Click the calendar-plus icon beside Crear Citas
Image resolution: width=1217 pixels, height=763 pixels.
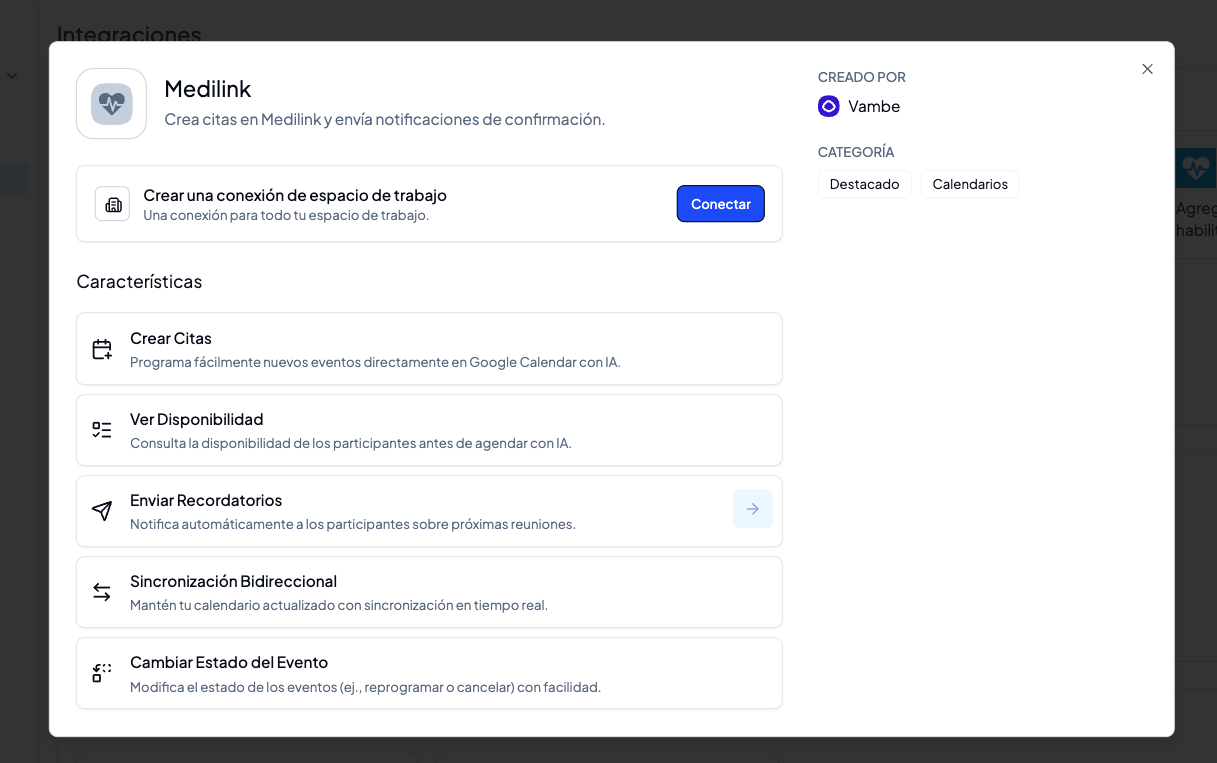tap(102, 349)
